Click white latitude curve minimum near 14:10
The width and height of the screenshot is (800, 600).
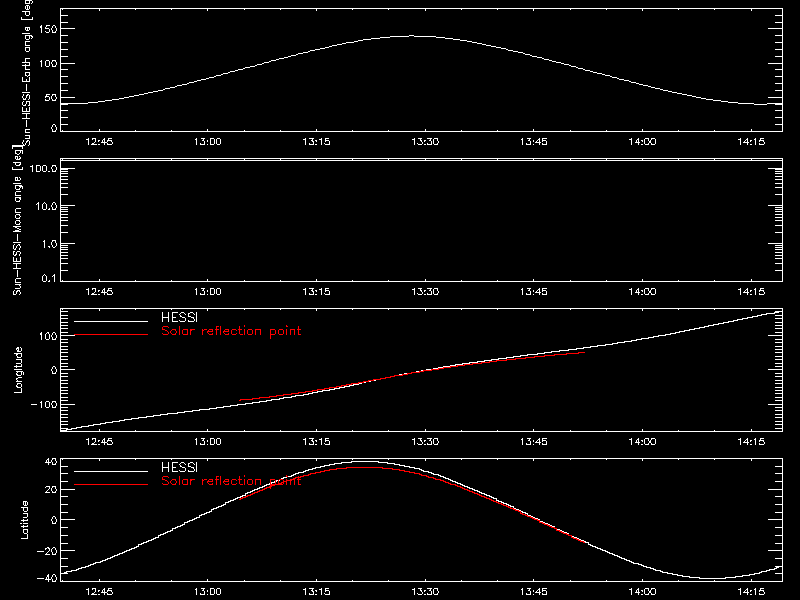(x=715, y=579)
